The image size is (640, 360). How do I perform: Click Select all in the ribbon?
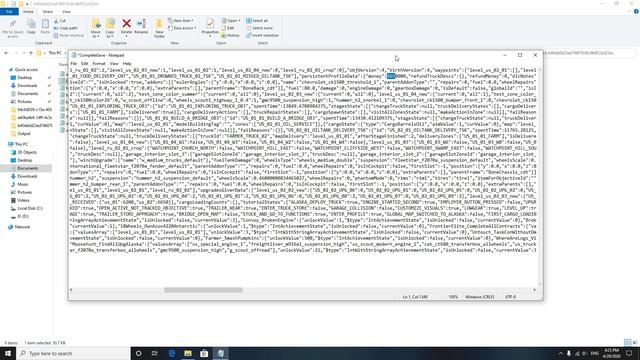click(x=257, y=21)
